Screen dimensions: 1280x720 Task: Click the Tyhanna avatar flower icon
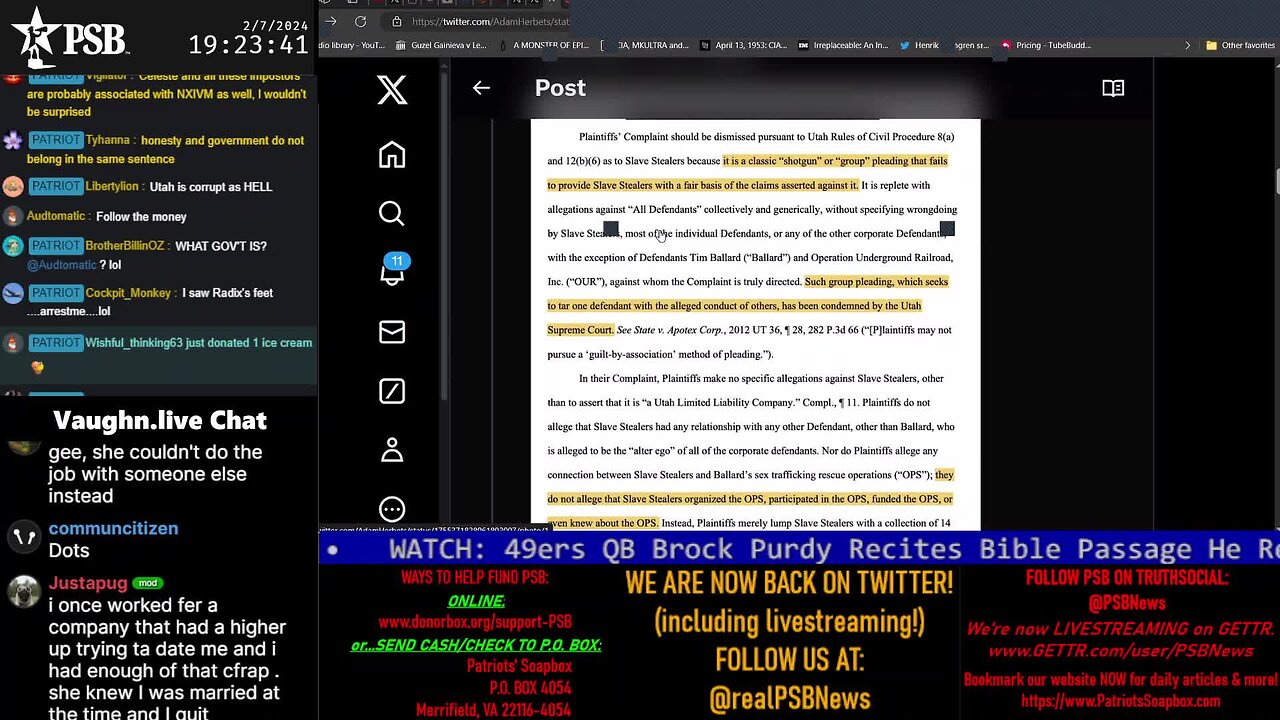(x=13, y=141)
